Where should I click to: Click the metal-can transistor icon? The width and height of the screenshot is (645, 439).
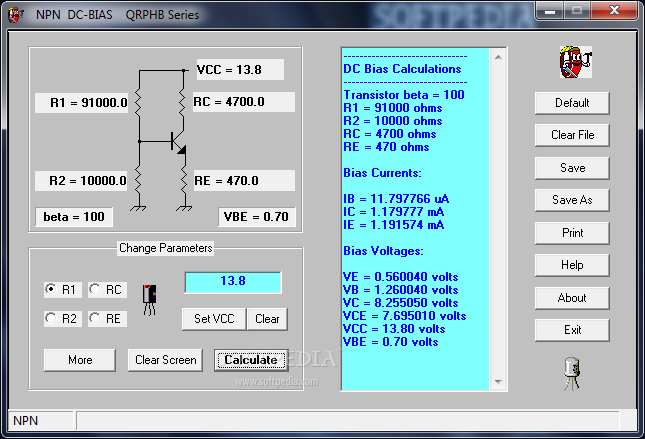tap(572, 374)
